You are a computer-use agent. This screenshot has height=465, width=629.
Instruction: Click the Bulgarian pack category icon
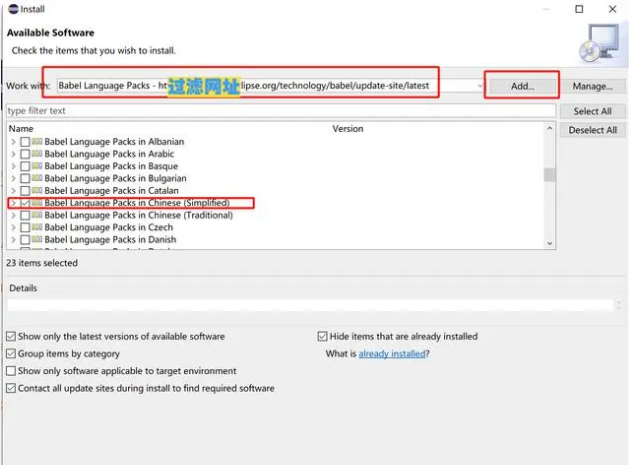click(37, 178)
